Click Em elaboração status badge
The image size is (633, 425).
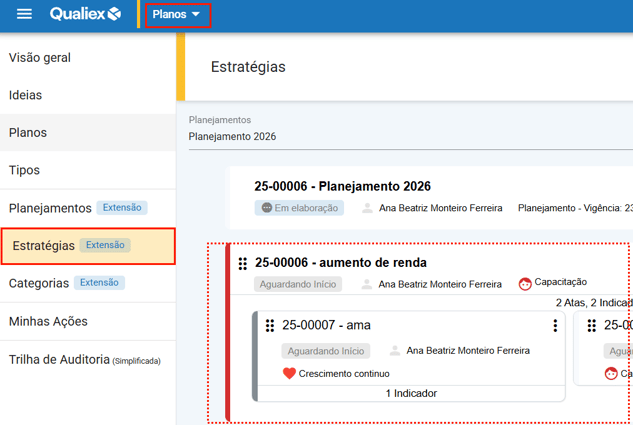[x=301, y=208]
